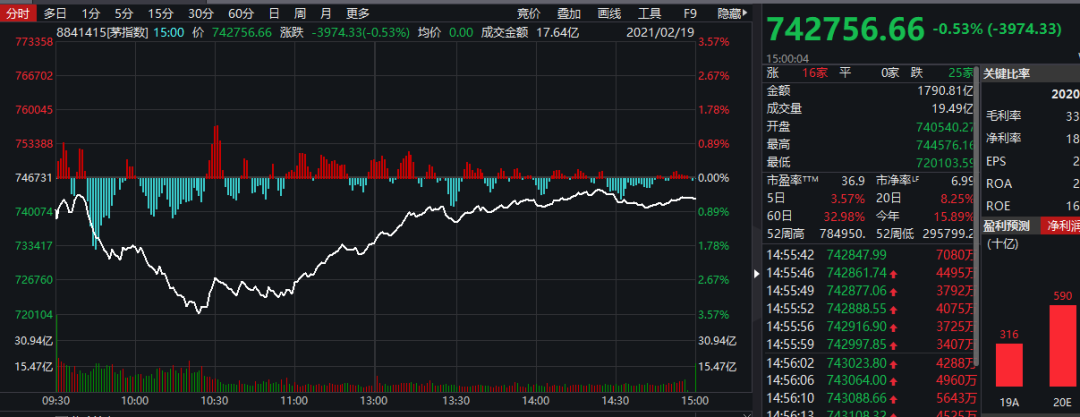1080x417 pixels.
Task: Open the 60分 period chart
Action: click(240, 14)
